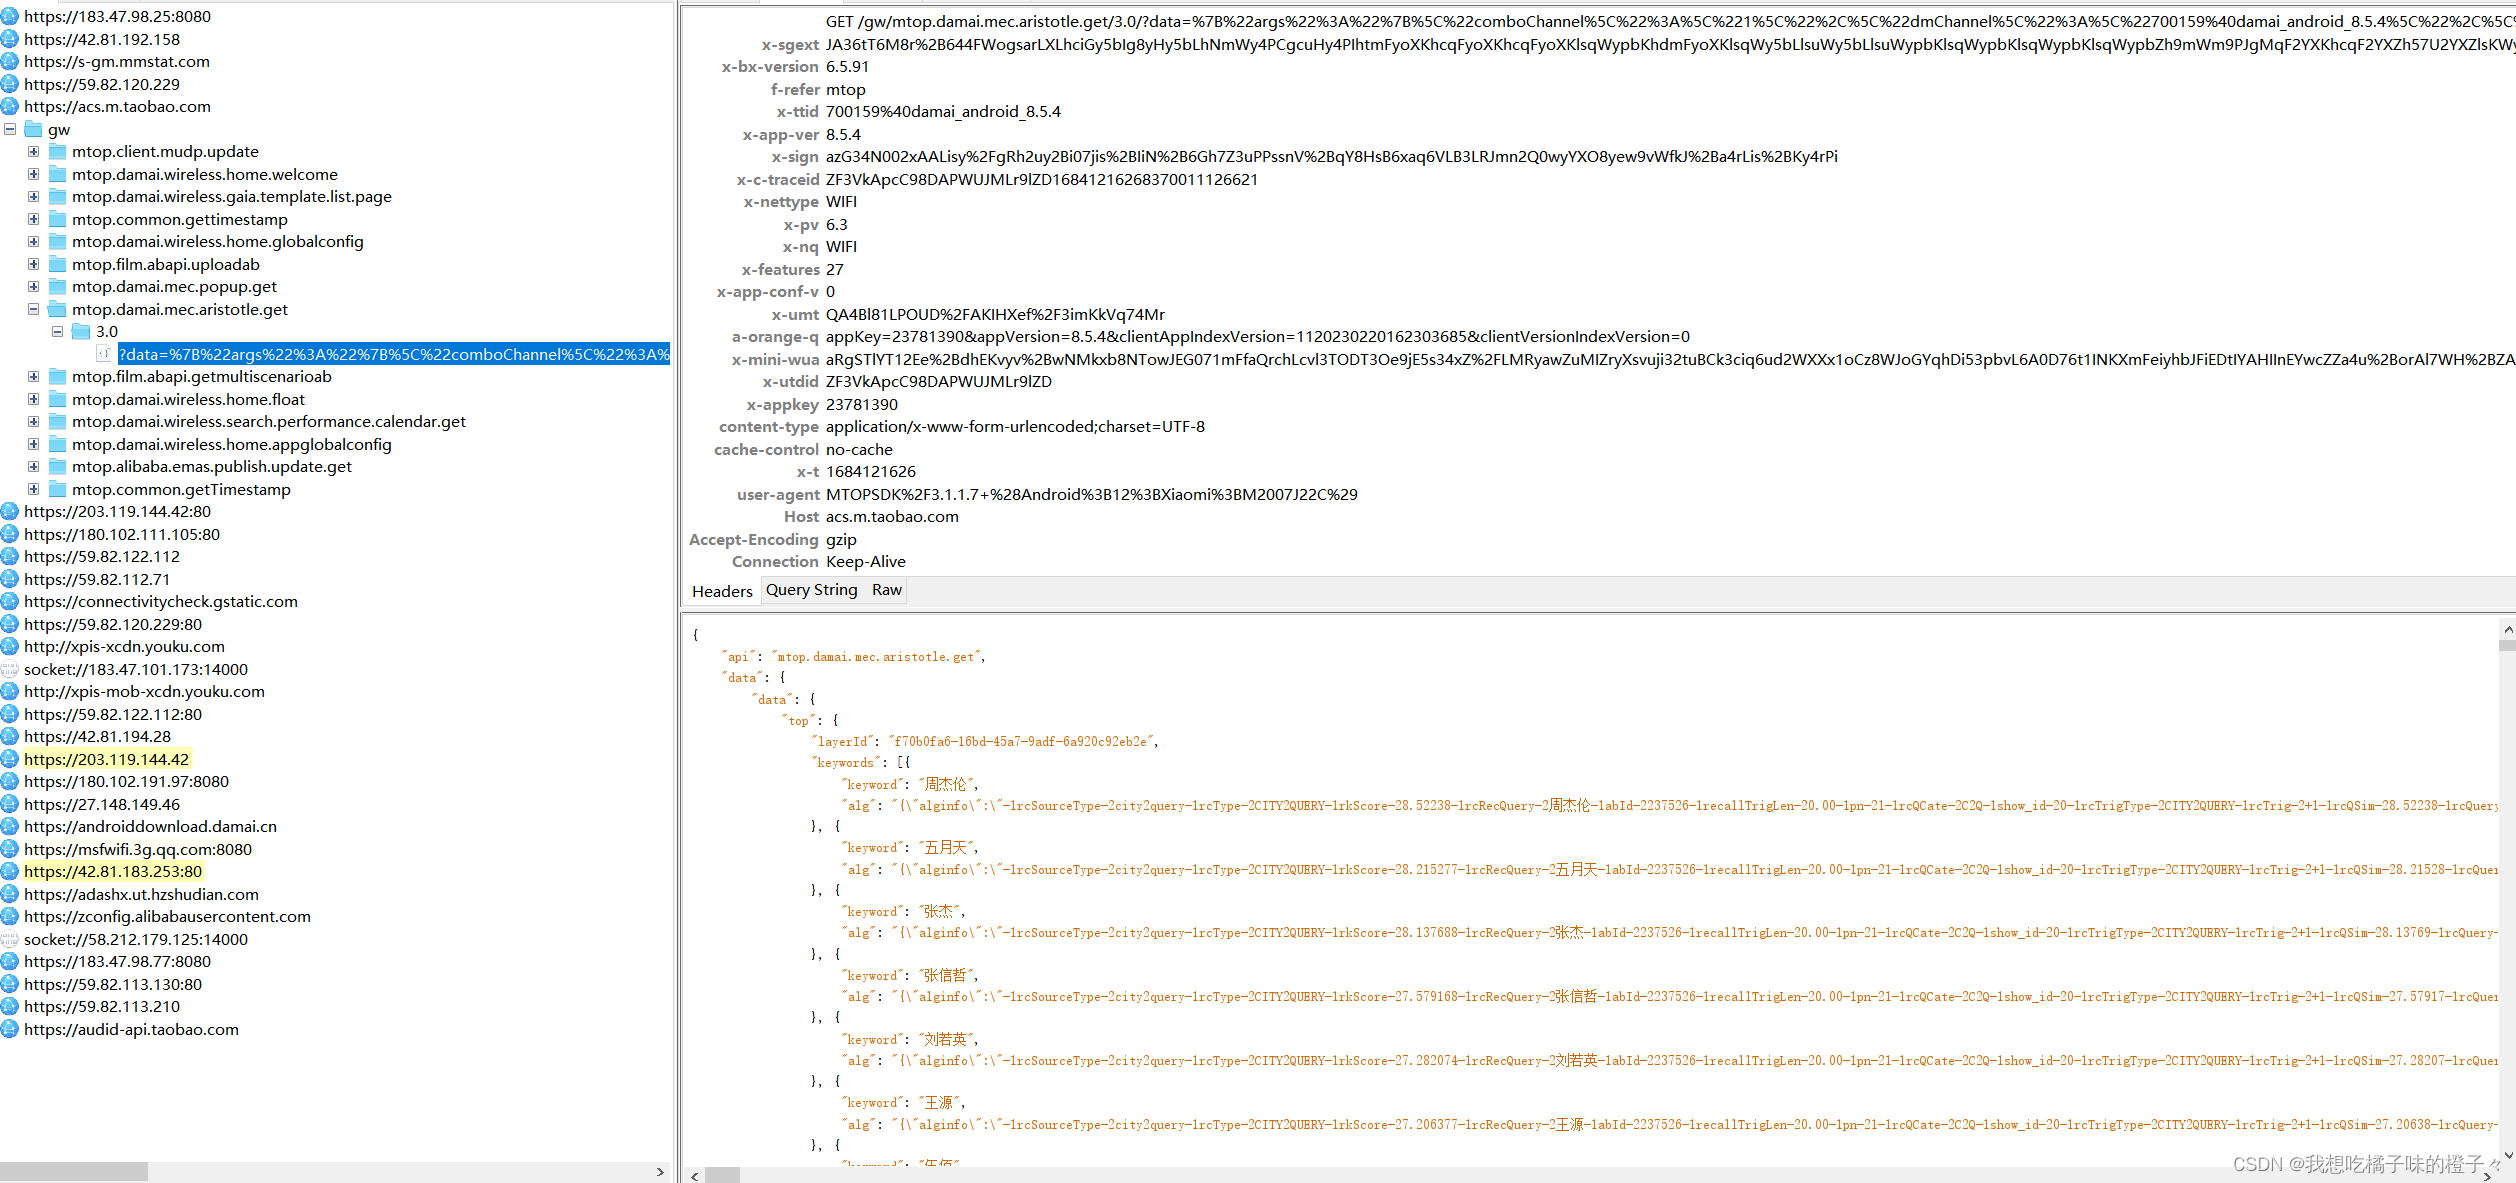Click the gw folder icon
This screenshot has height=1183, width=2516.
click(x=33, y=129)
